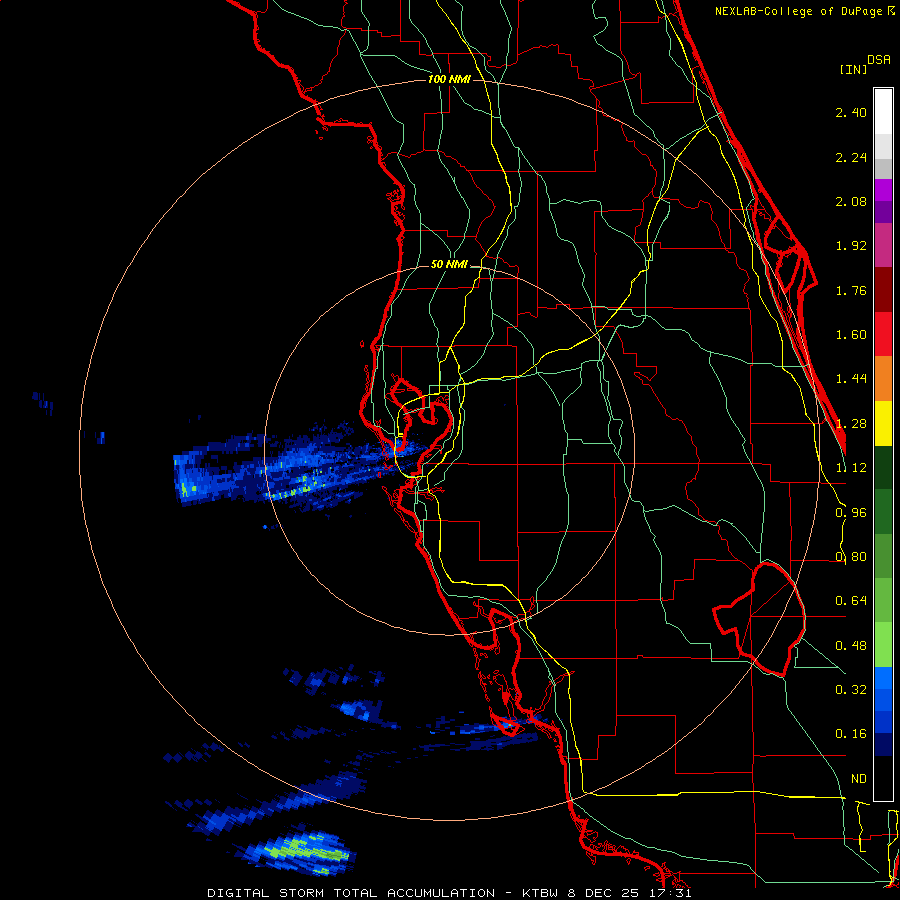
Task: Click the 50 NMI range ring label
Action: (x=449, y=265)
